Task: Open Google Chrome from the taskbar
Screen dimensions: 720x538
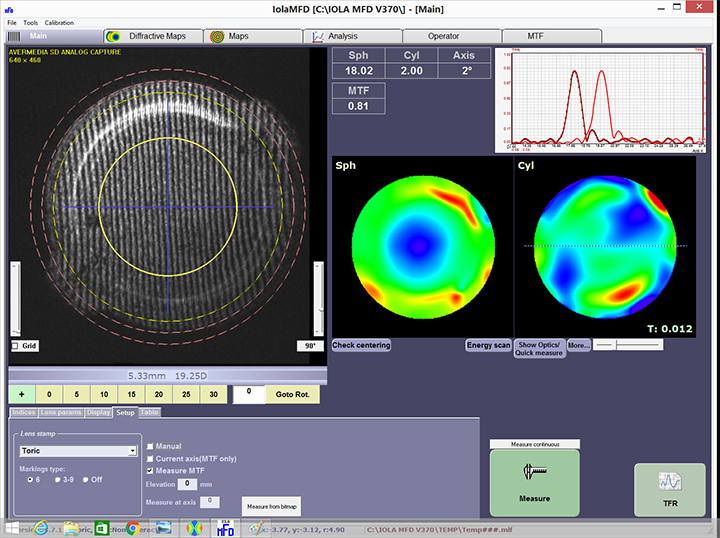Action: click(x=133, y=528)
